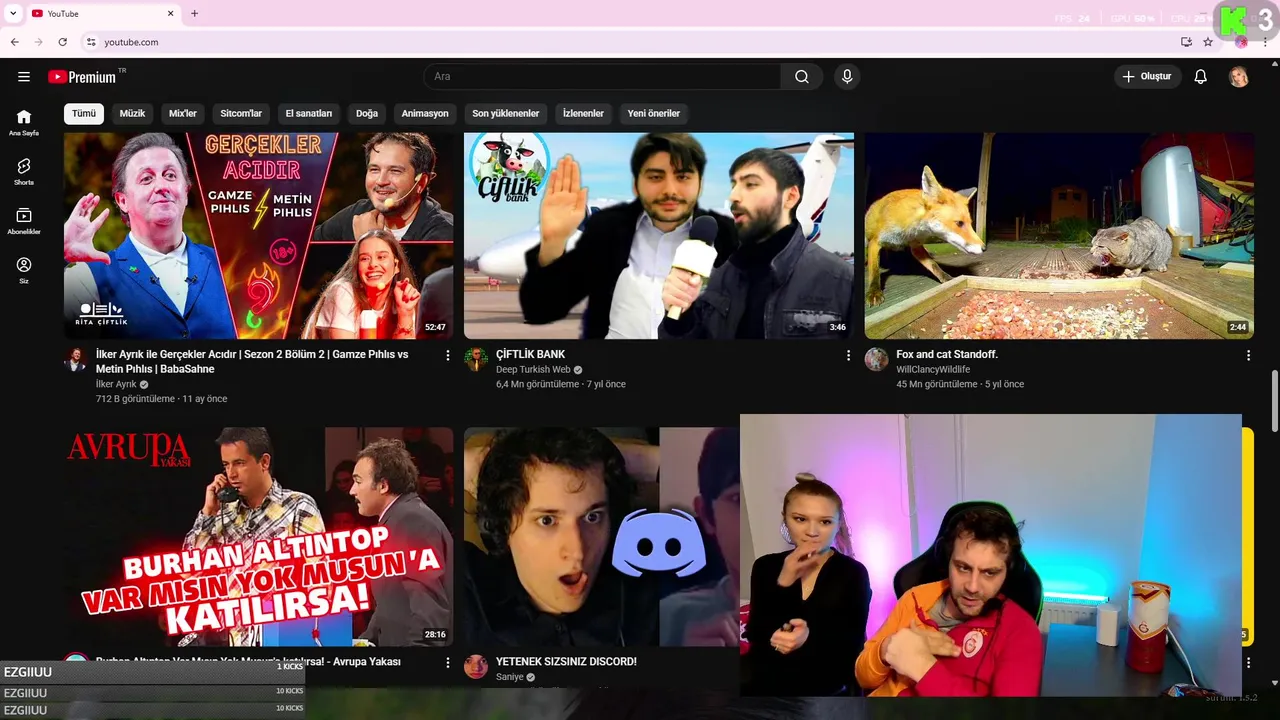This screenshot has width=1280, height=720.
Task: Select the Doğa filter chip
Action: [367, 113]
